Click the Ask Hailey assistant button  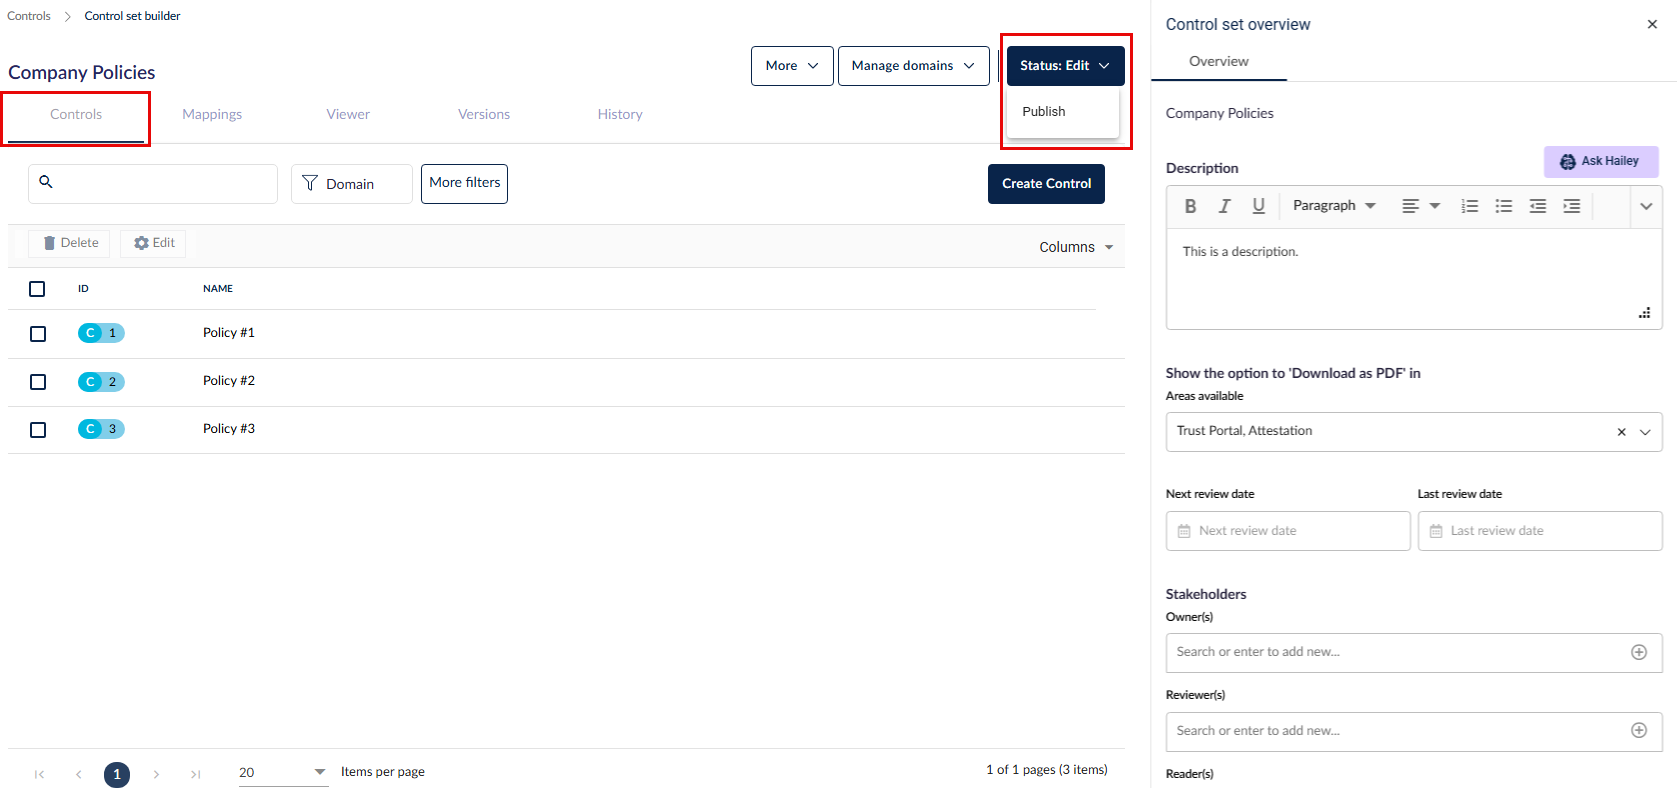pos(1600,161)
